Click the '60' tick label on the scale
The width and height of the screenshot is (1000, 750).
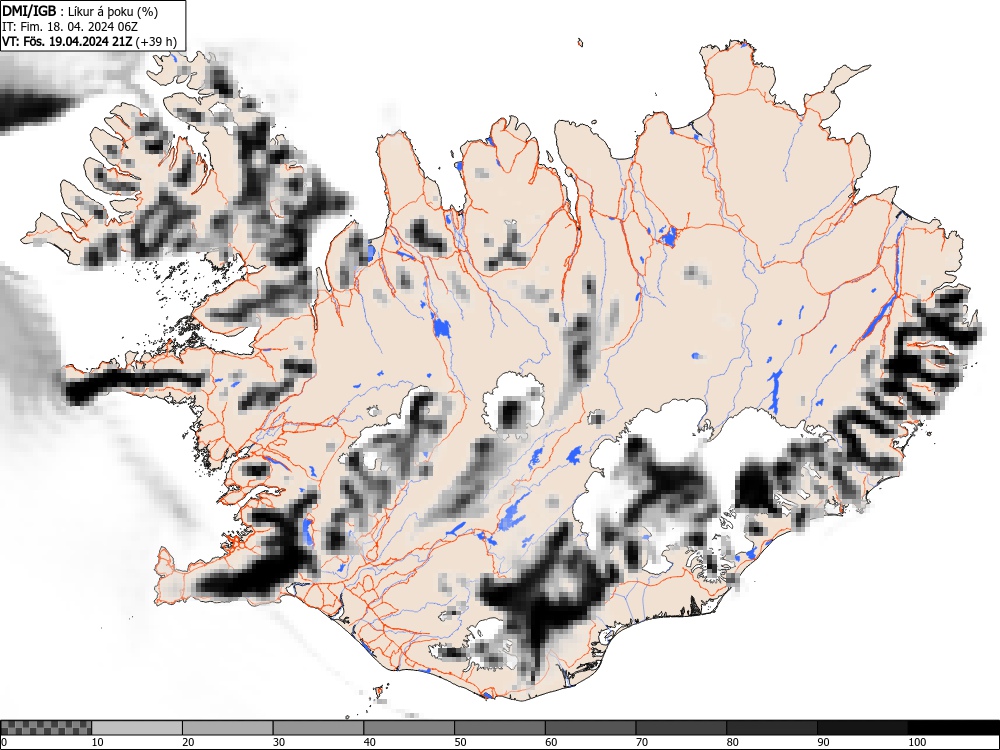(550, 742)
